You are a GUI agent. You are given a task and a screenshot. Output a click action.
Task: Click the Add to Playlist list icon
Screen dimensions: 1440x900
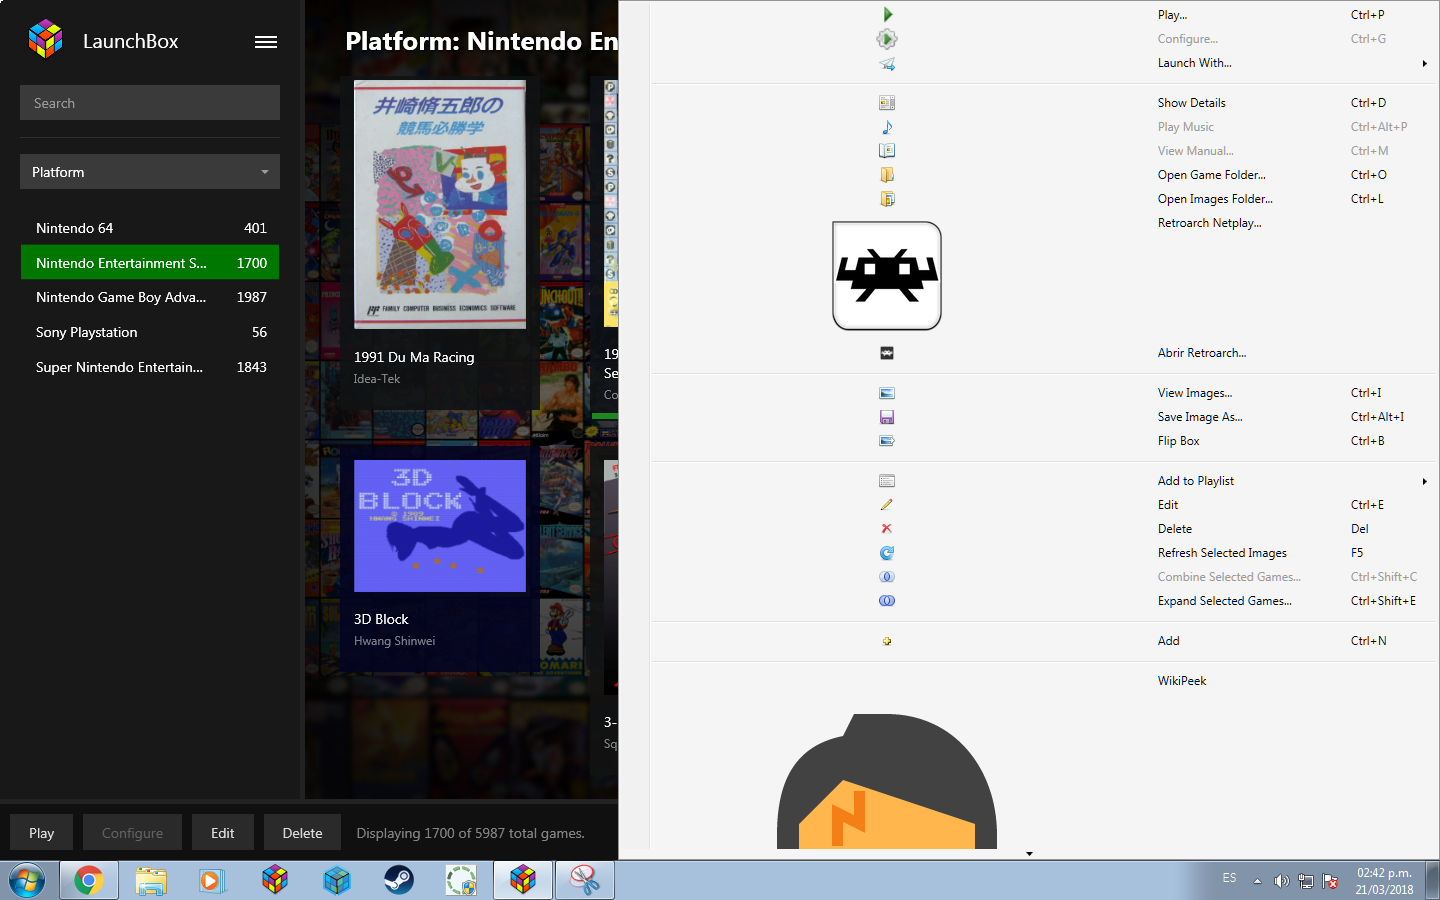(x=887, y=481)
